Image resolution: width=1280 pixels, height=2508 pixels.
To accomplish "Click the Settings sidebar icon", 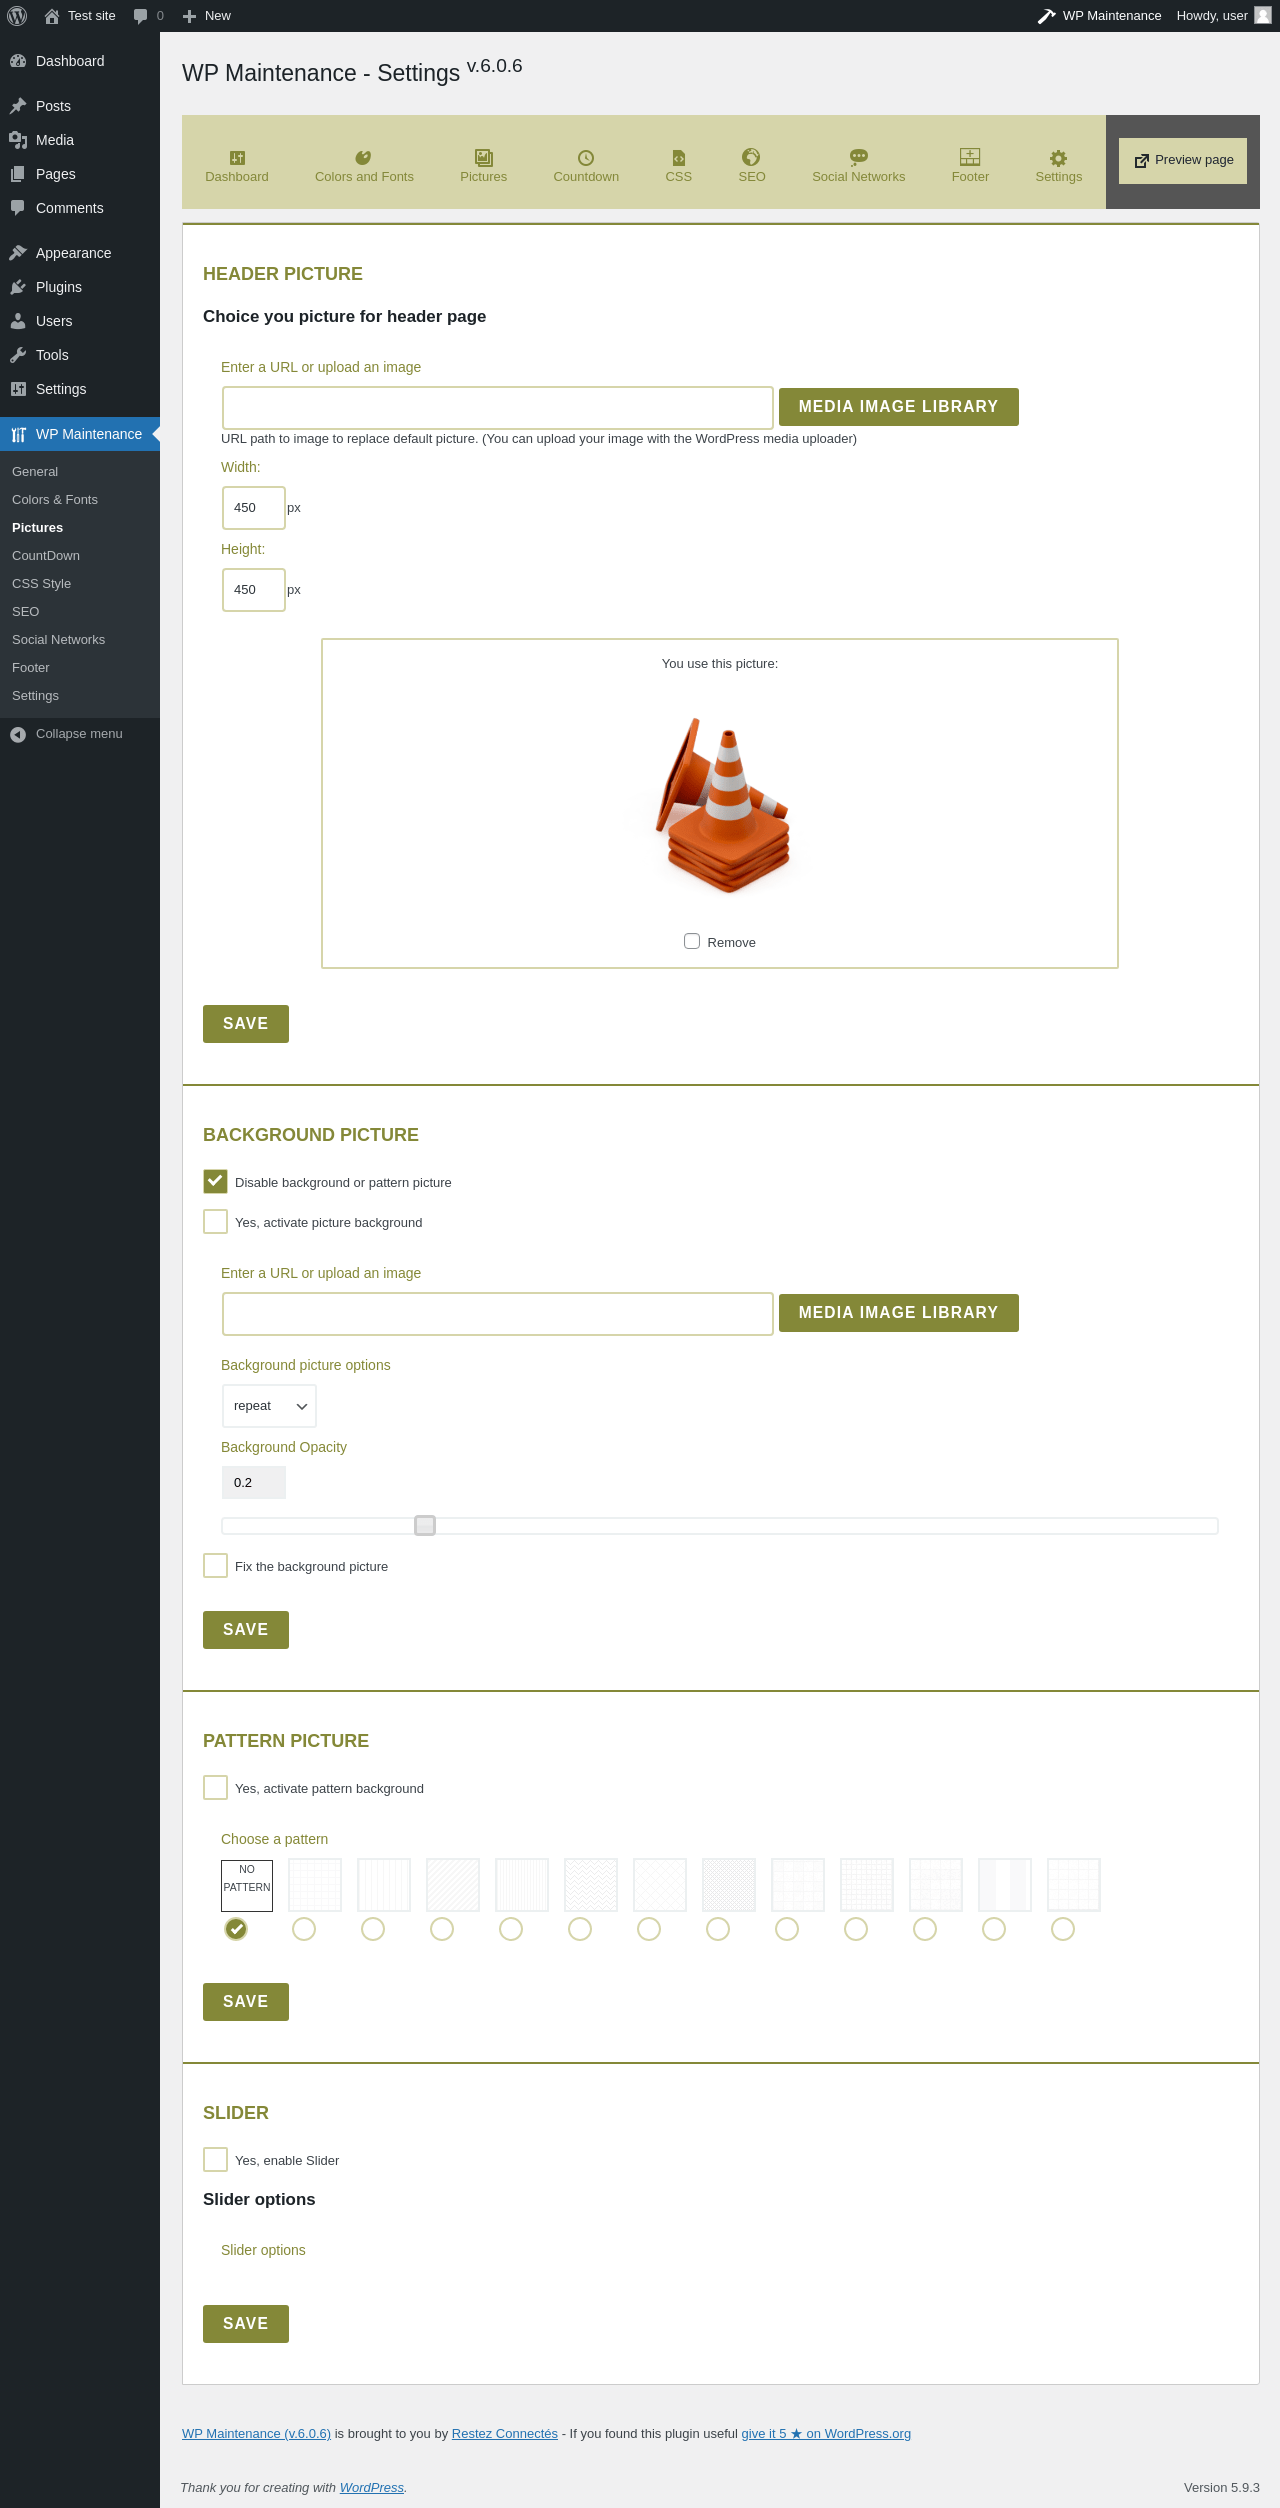I will (18, 389).
